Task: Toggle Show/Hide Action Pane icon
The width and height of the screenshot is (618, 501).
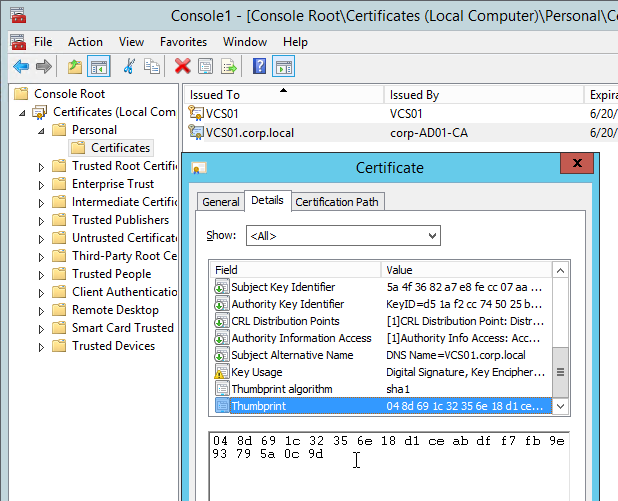Action: 283,66
